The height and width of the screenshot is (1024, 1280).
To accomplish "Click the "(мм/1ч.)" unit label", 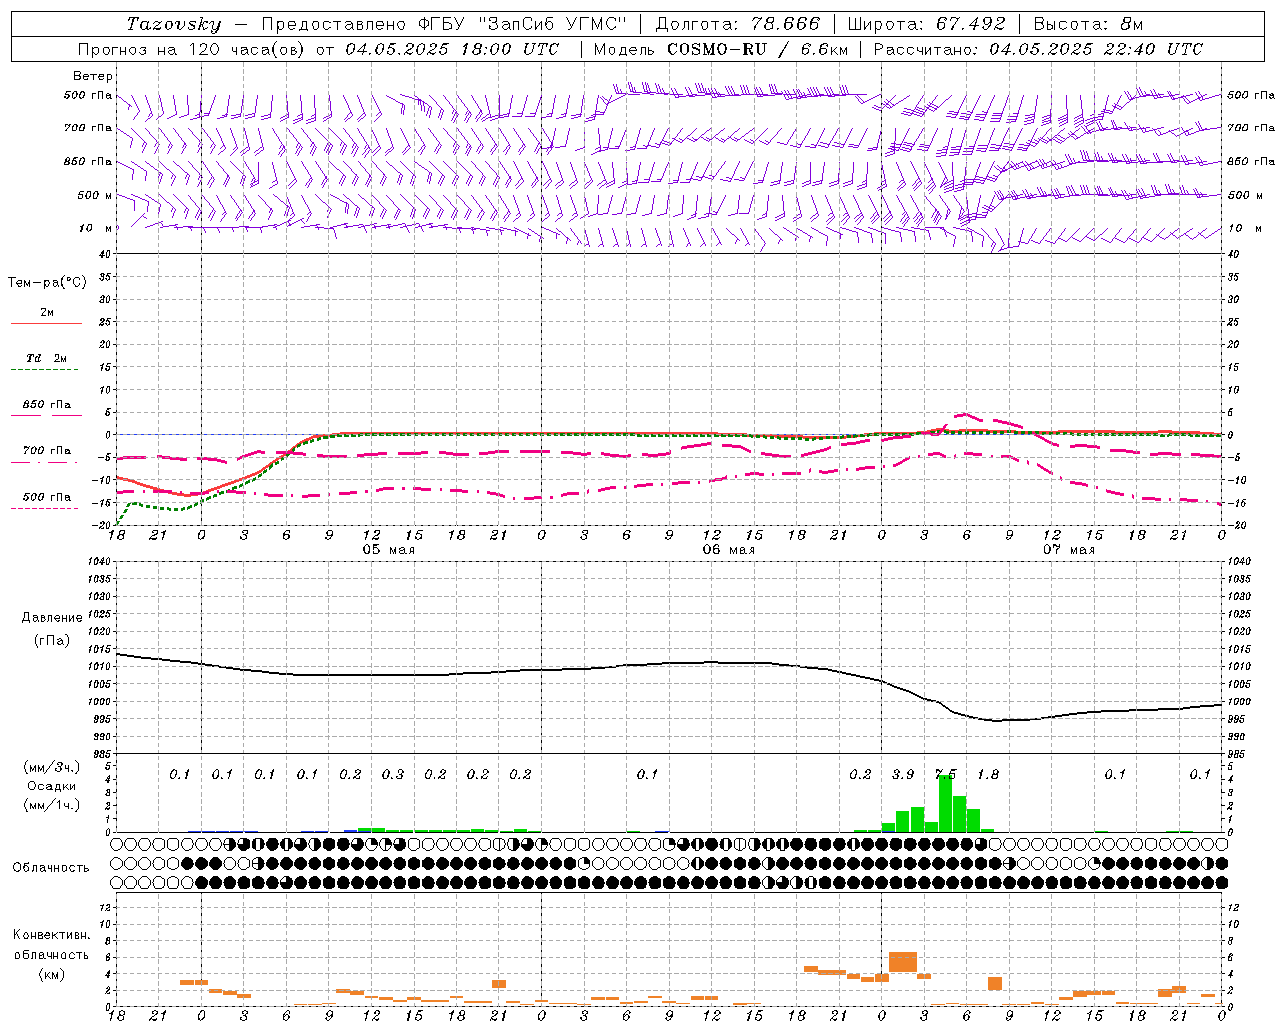I will [52, 805].
